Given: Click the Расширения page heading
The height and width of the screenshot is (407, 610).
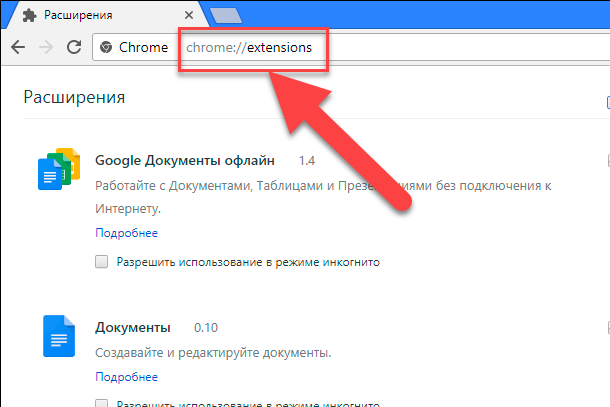Looking at the screenshot, I should [74, 97].
